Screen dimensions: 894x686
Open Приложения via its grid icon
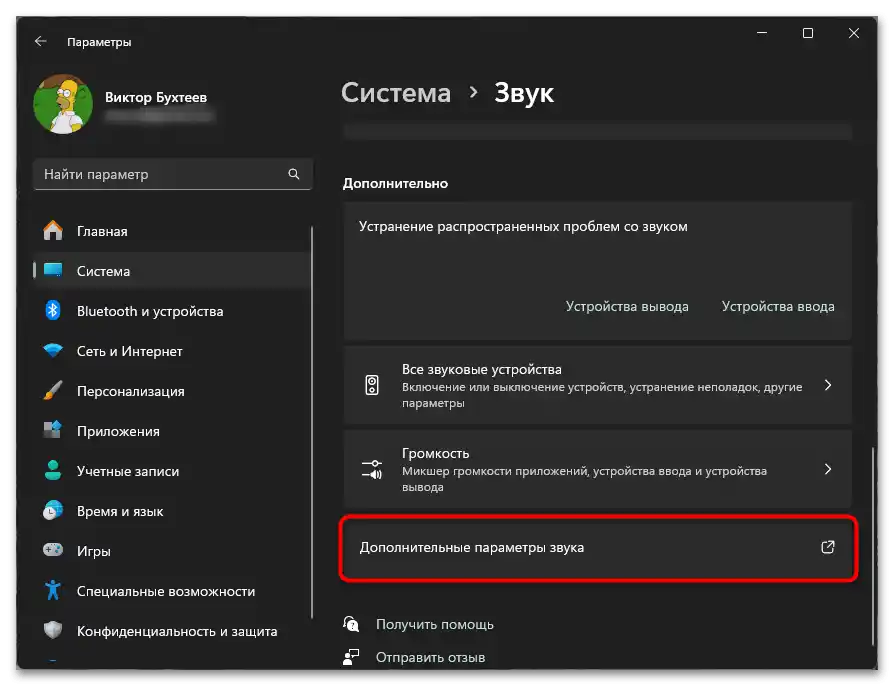pyautogui.click(x=55, y=431)
